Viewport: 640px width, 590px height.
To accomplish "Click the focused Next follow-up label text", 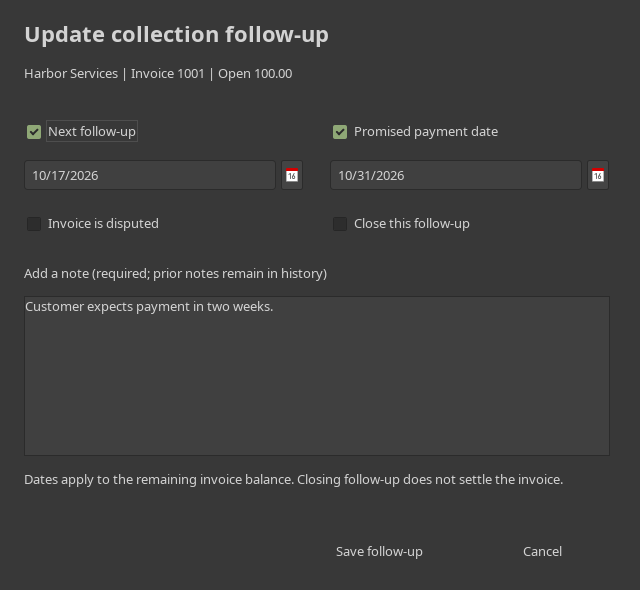I will (92, 131).
